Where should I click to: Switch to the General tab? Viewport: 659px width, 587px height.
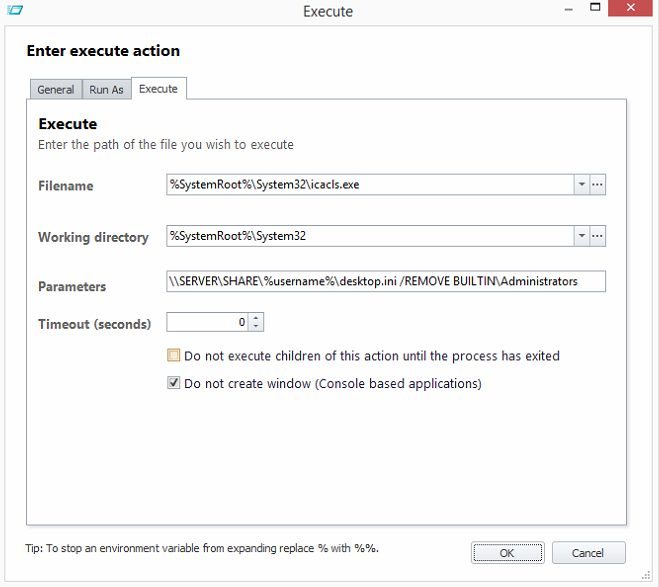[x=56, y=89]
